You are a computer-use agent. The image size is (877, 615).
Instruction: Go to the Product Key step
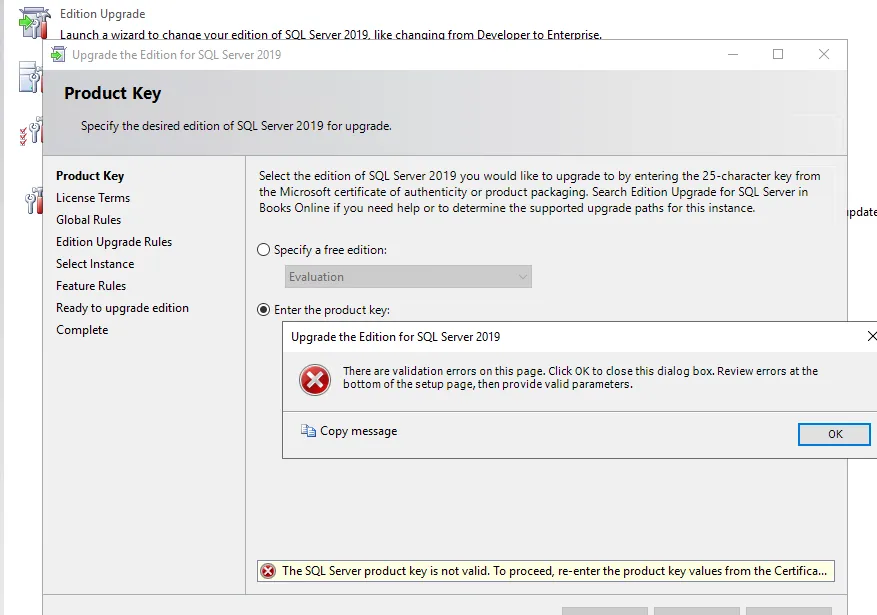[90, 176]
